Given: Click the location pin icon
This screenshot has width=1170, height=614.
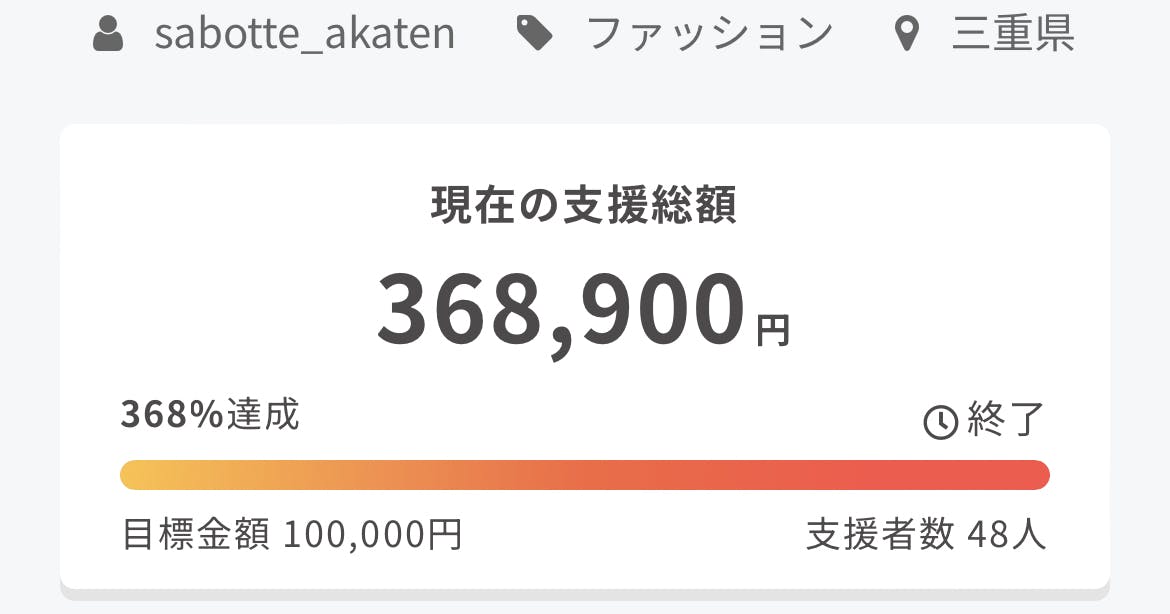Looking at the screenshot, I should (905, 35).
